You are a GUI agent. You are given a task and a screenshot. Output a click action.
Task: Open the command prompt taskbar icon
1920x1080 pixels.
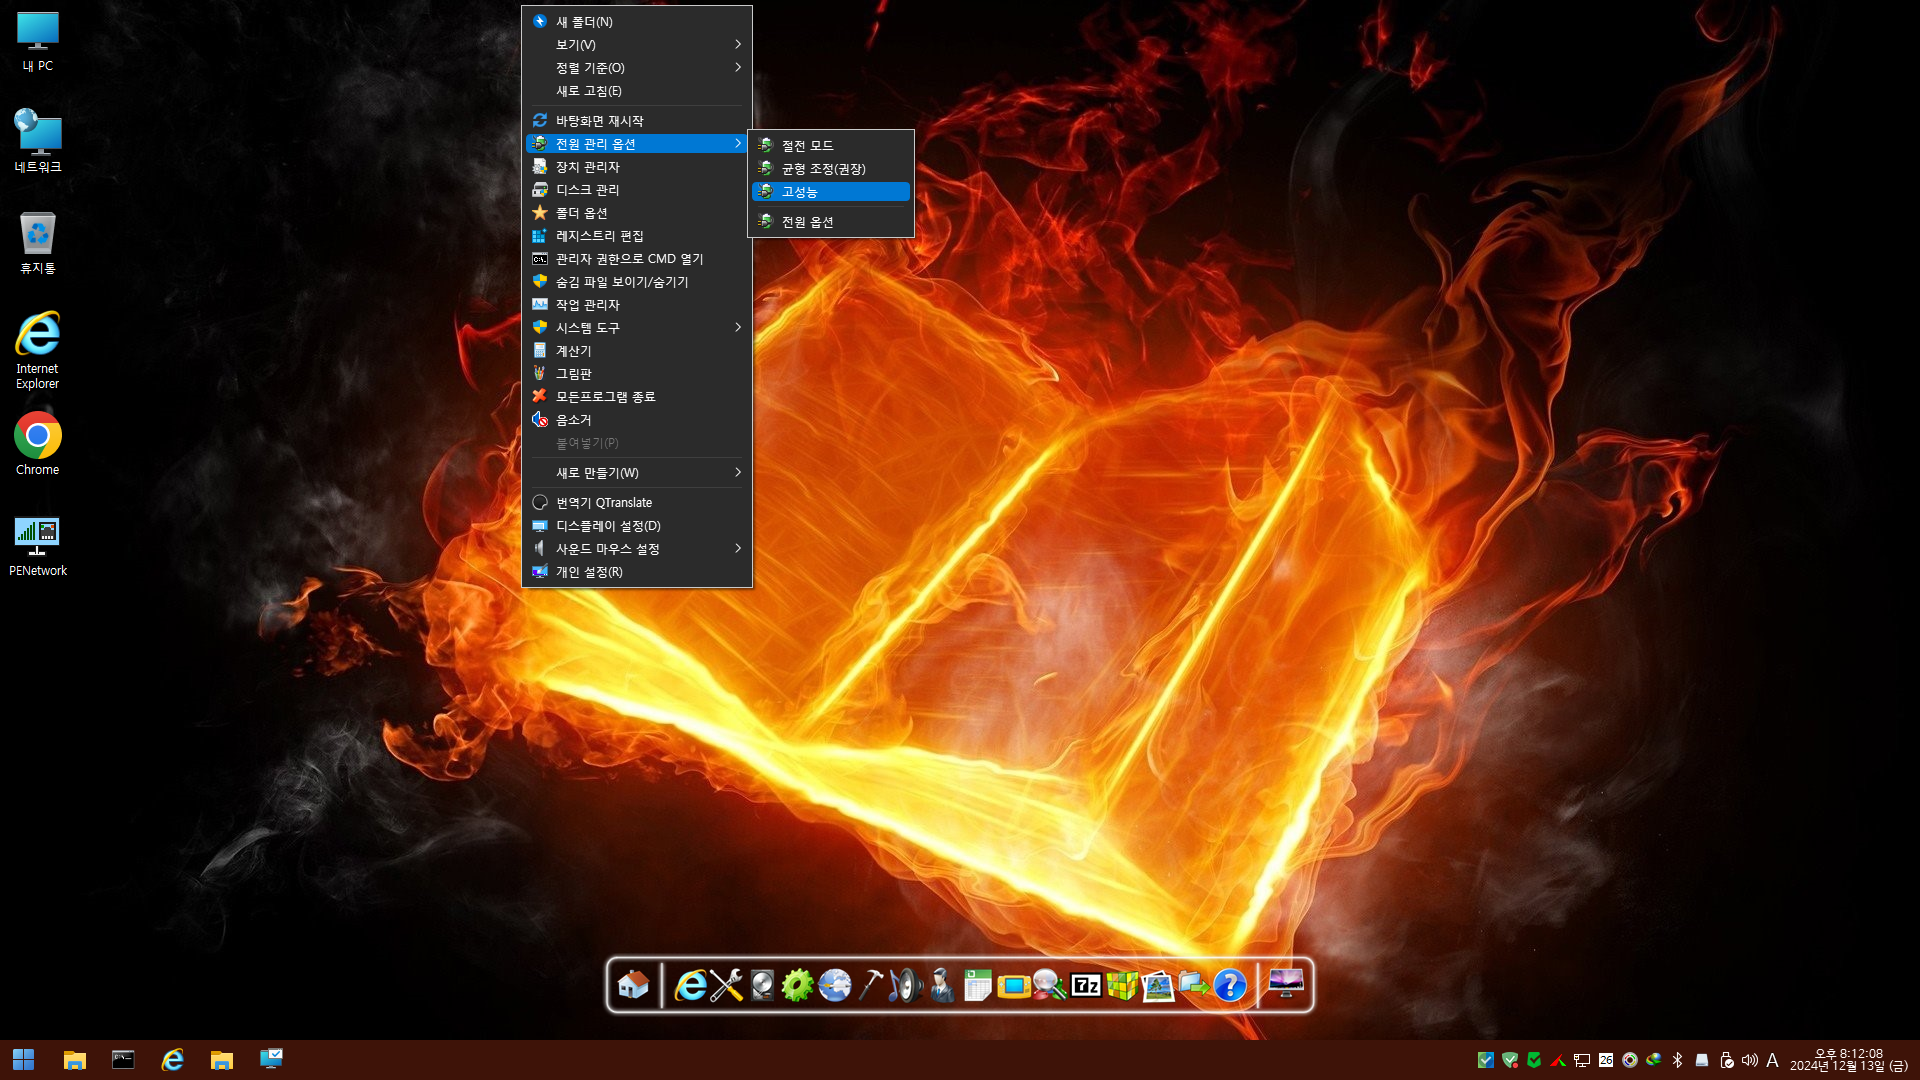pyautogui.click(x=123, y=1060)
